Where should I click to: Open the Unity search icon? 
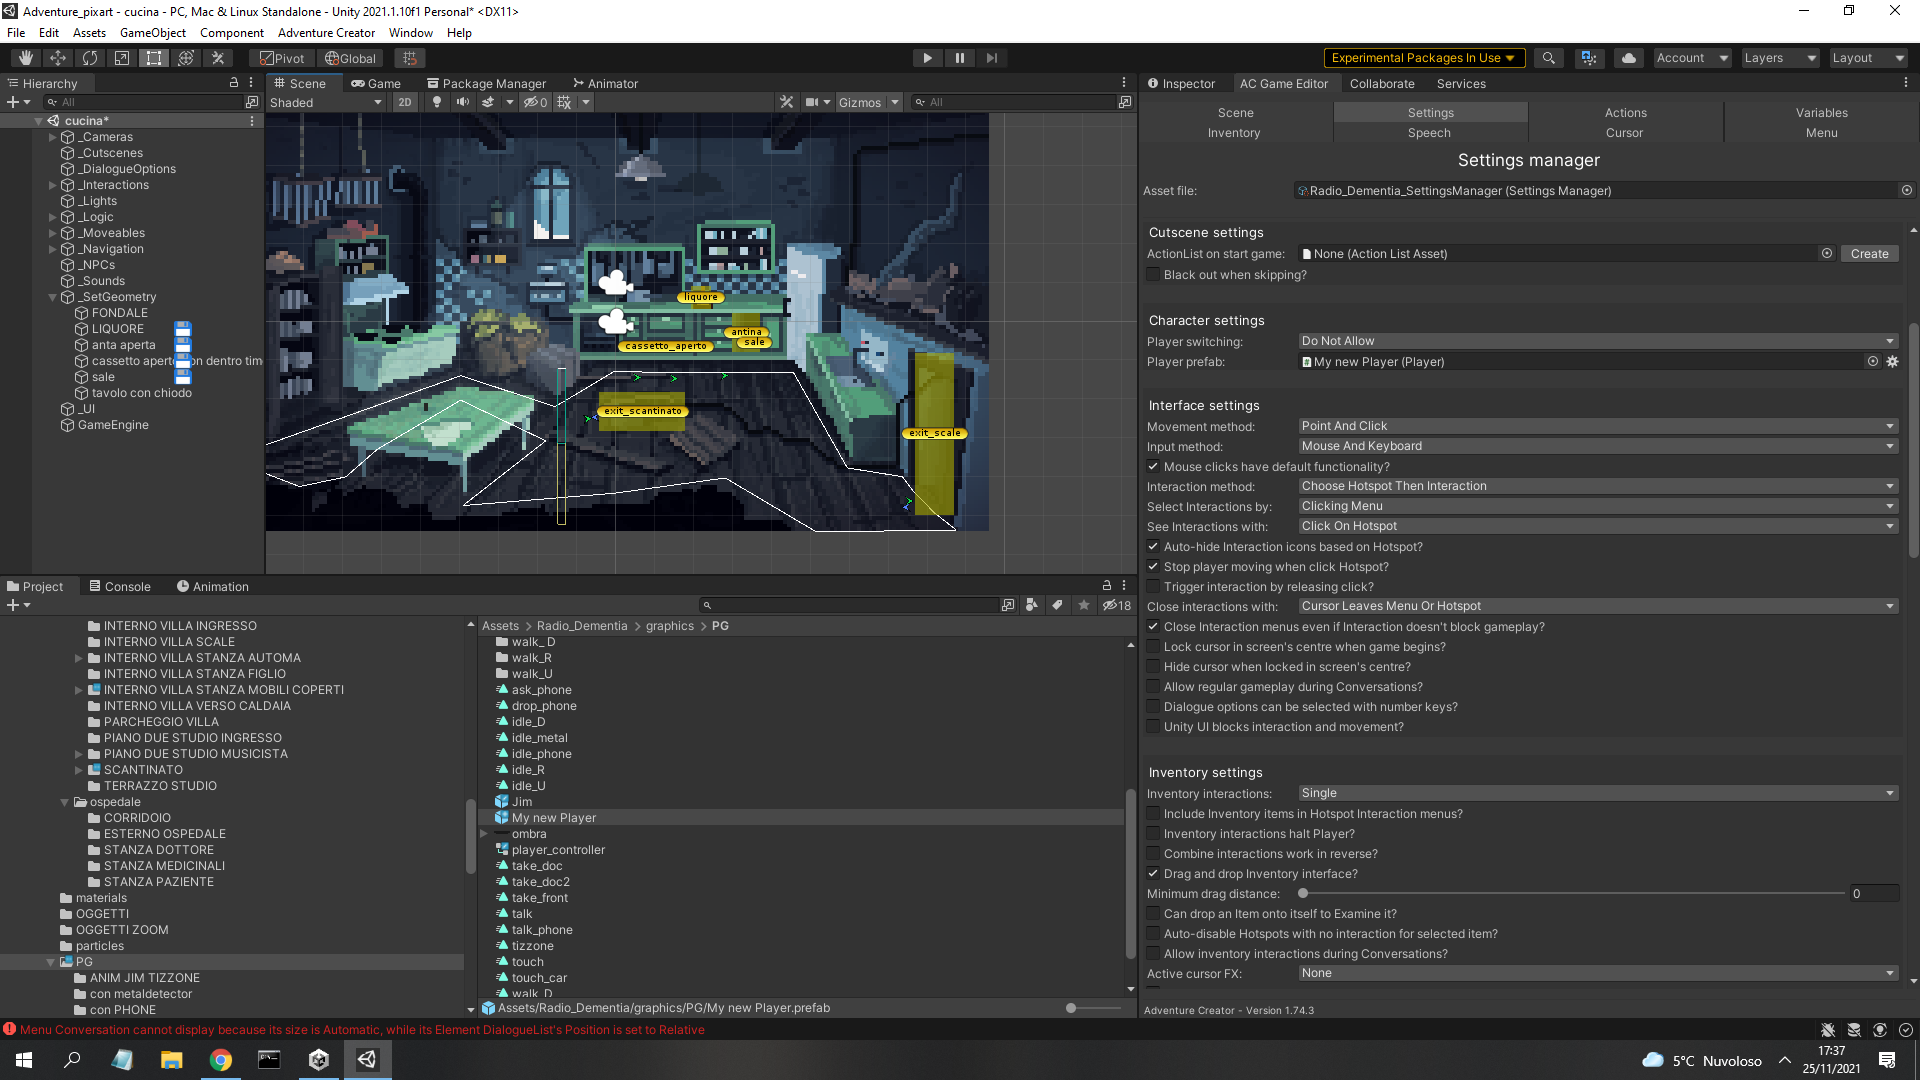[1549, 58]
